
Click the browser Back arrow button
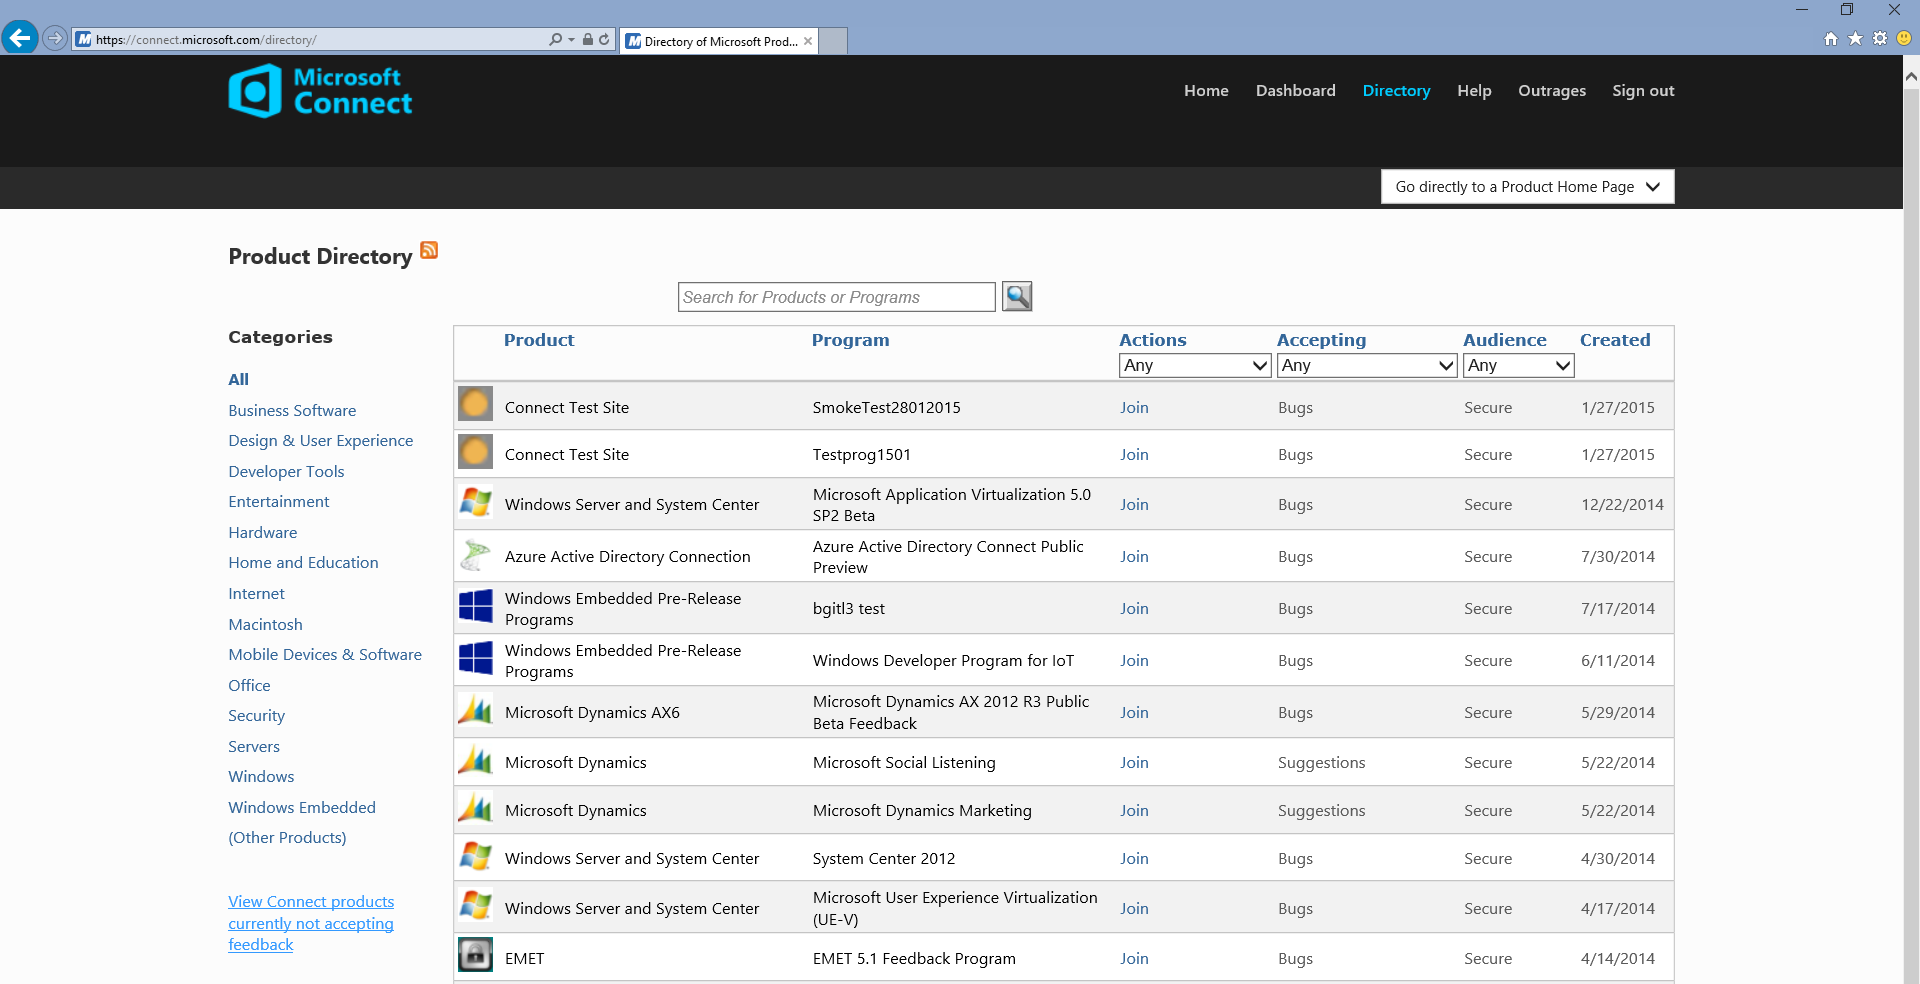(20, 38)
